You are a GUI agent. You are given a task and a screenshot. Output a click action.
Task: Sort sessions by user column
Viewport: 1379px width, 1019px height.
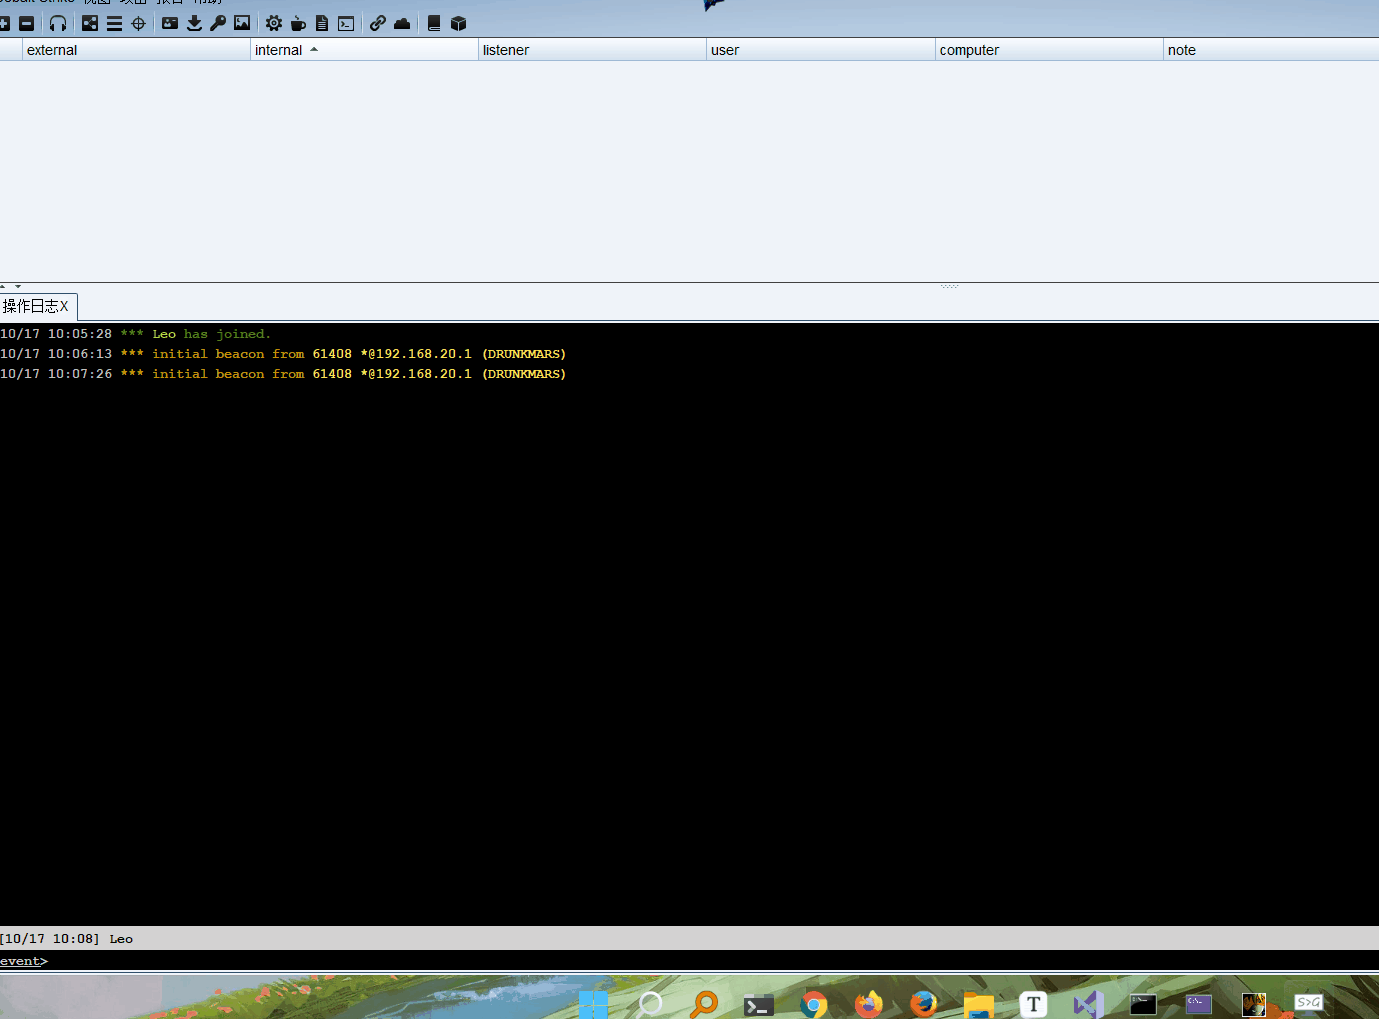[x=820, y=50]
